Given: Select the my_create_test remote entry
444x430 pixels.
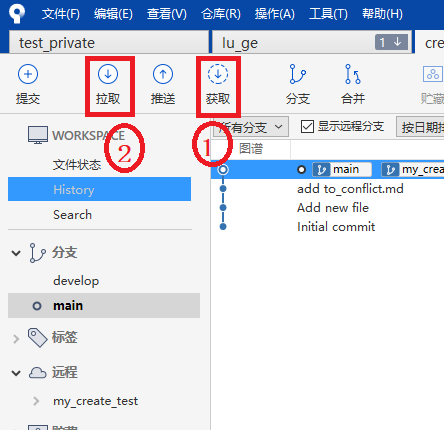Looking at the screenshot, I should (95, 401).
